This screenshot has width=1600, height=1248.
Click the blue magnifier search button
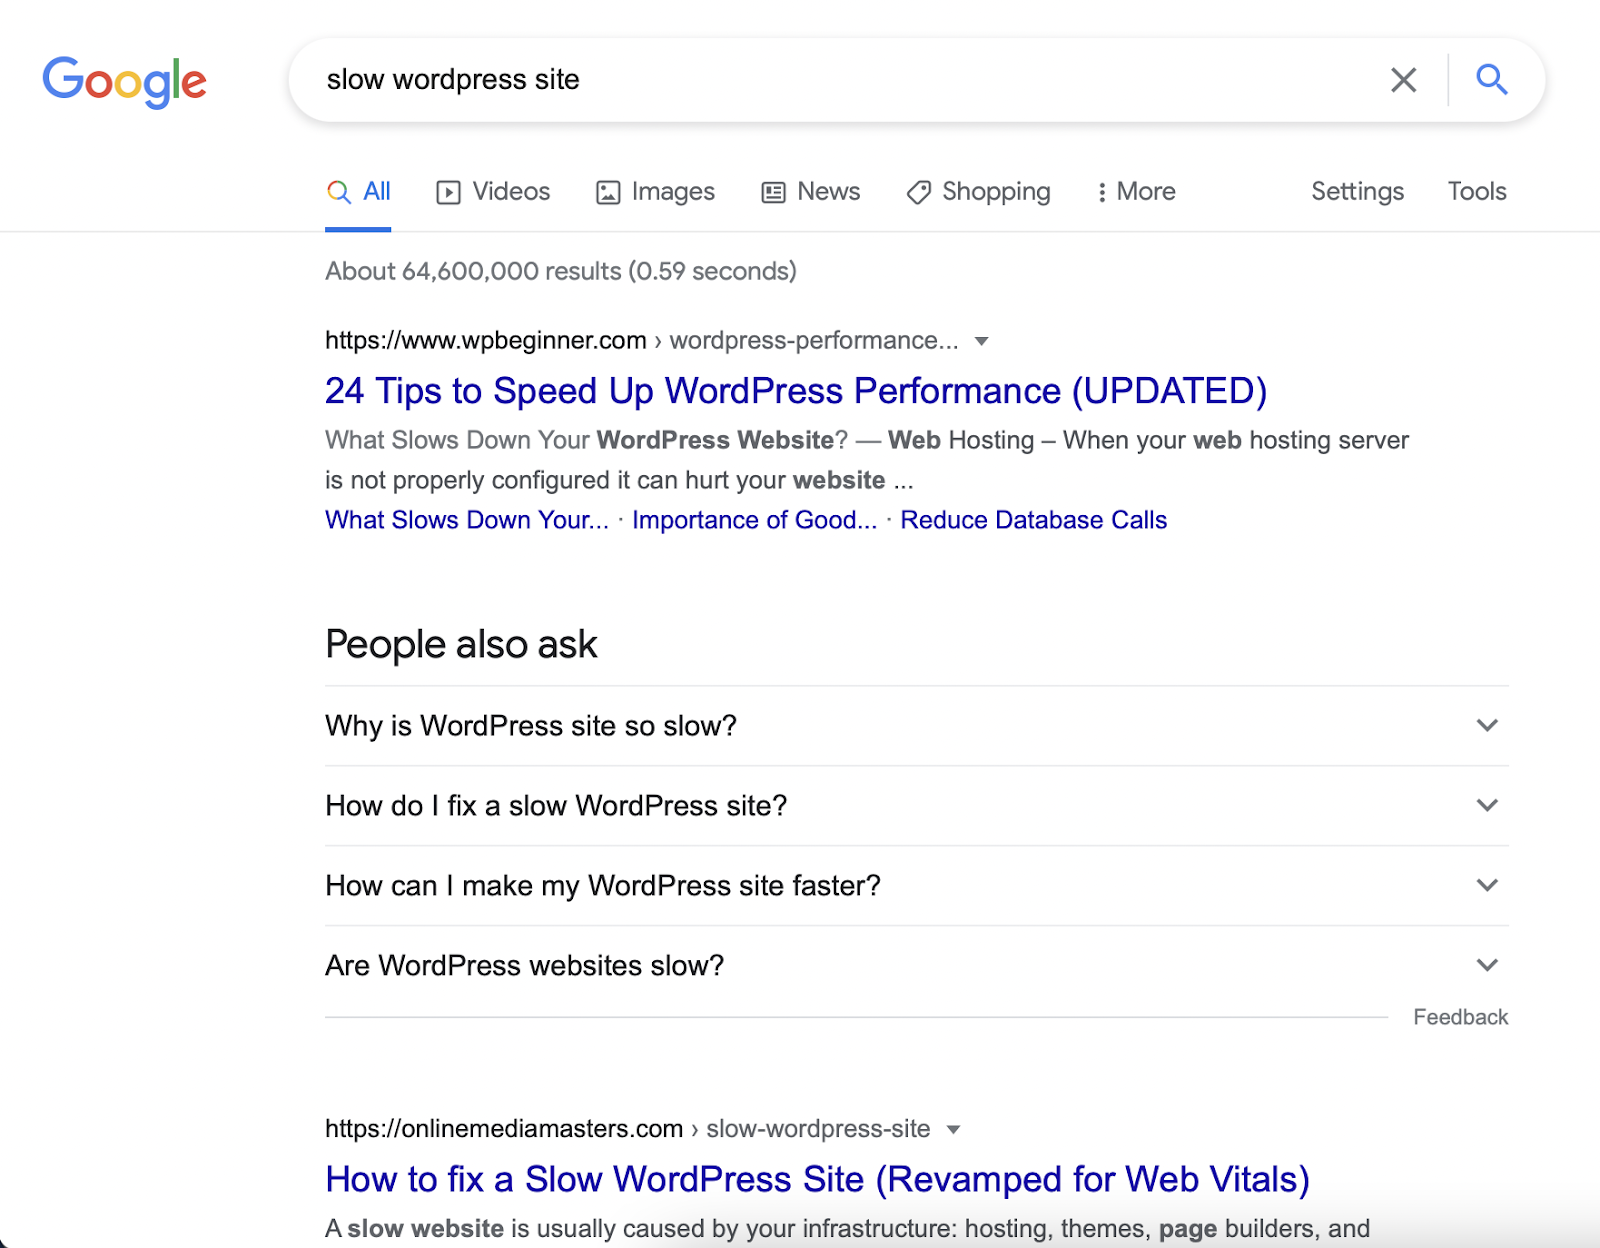pyautogui.click(x=1492, y=79)
